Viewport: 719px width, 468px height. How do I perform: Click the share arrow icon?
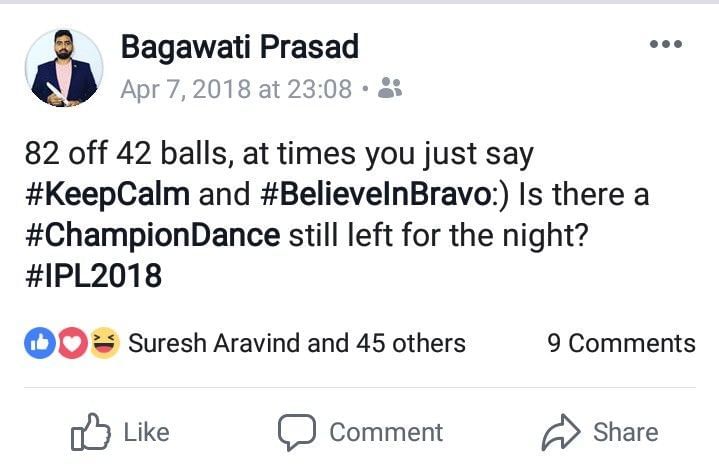(560, 432)
